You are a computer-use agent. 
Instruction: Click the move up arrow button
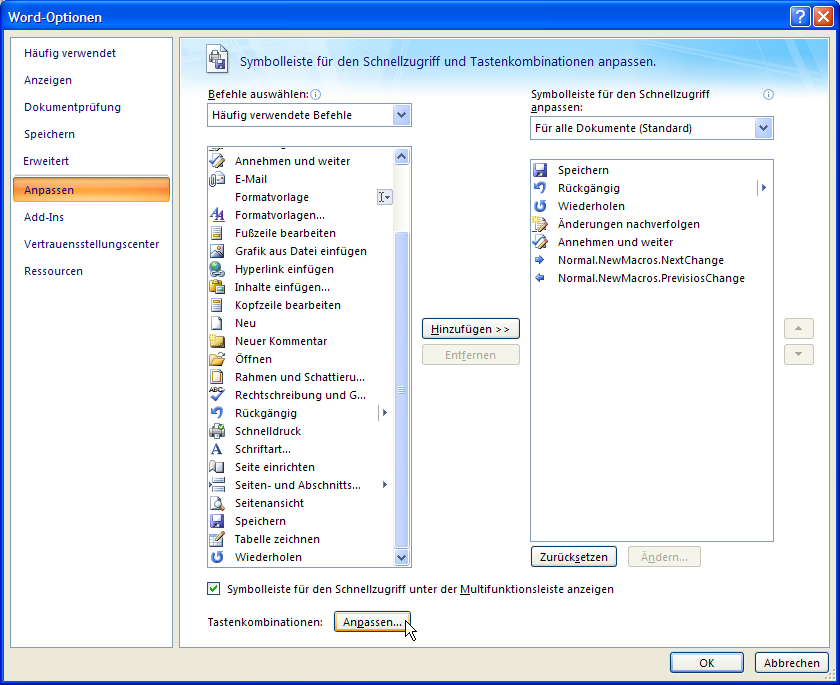click(x=799, y=329)
